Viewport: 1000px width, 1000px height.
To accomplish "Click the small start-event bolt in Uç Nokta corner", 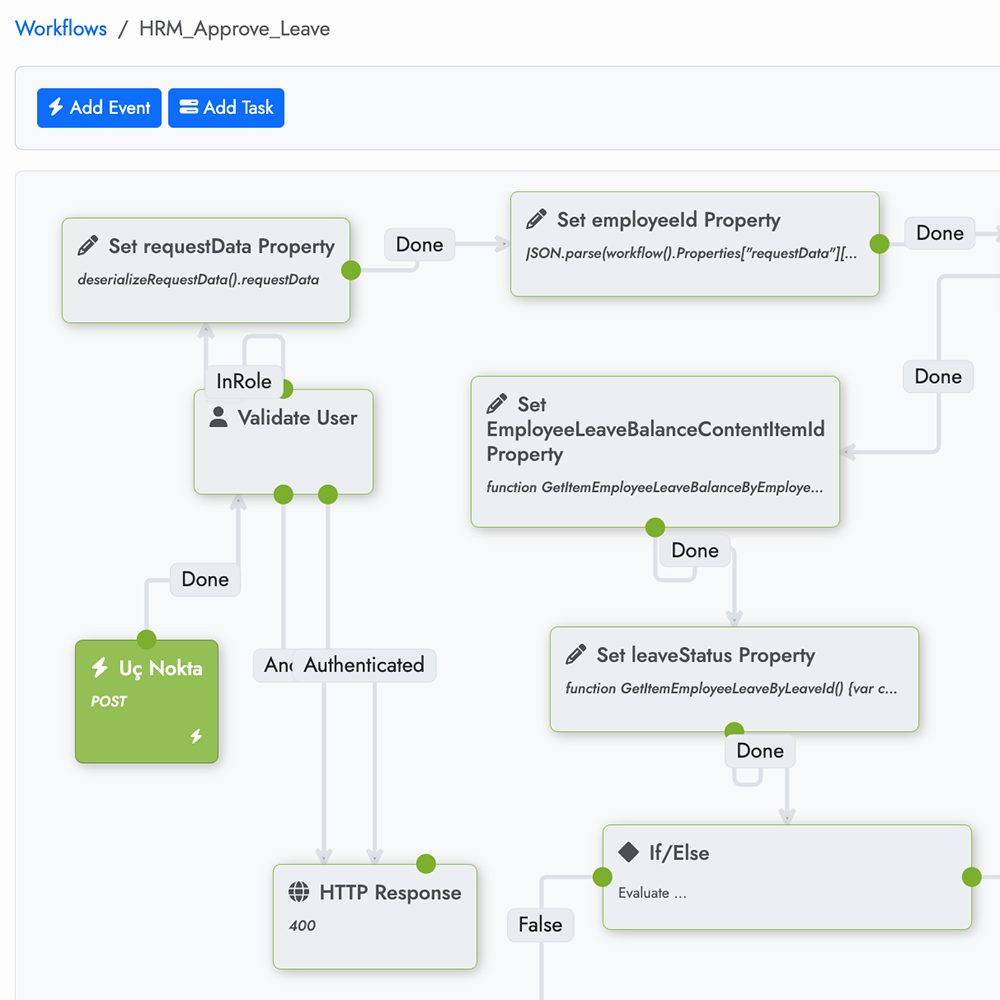I will [x=196, y=737].
